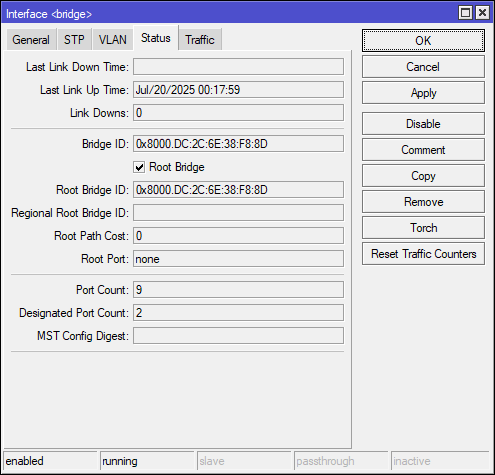Viewport: 495px width, 475px height.
Task: Maximize the Interface bridge window
Action: pyautogui.click(x=465, y=13)
